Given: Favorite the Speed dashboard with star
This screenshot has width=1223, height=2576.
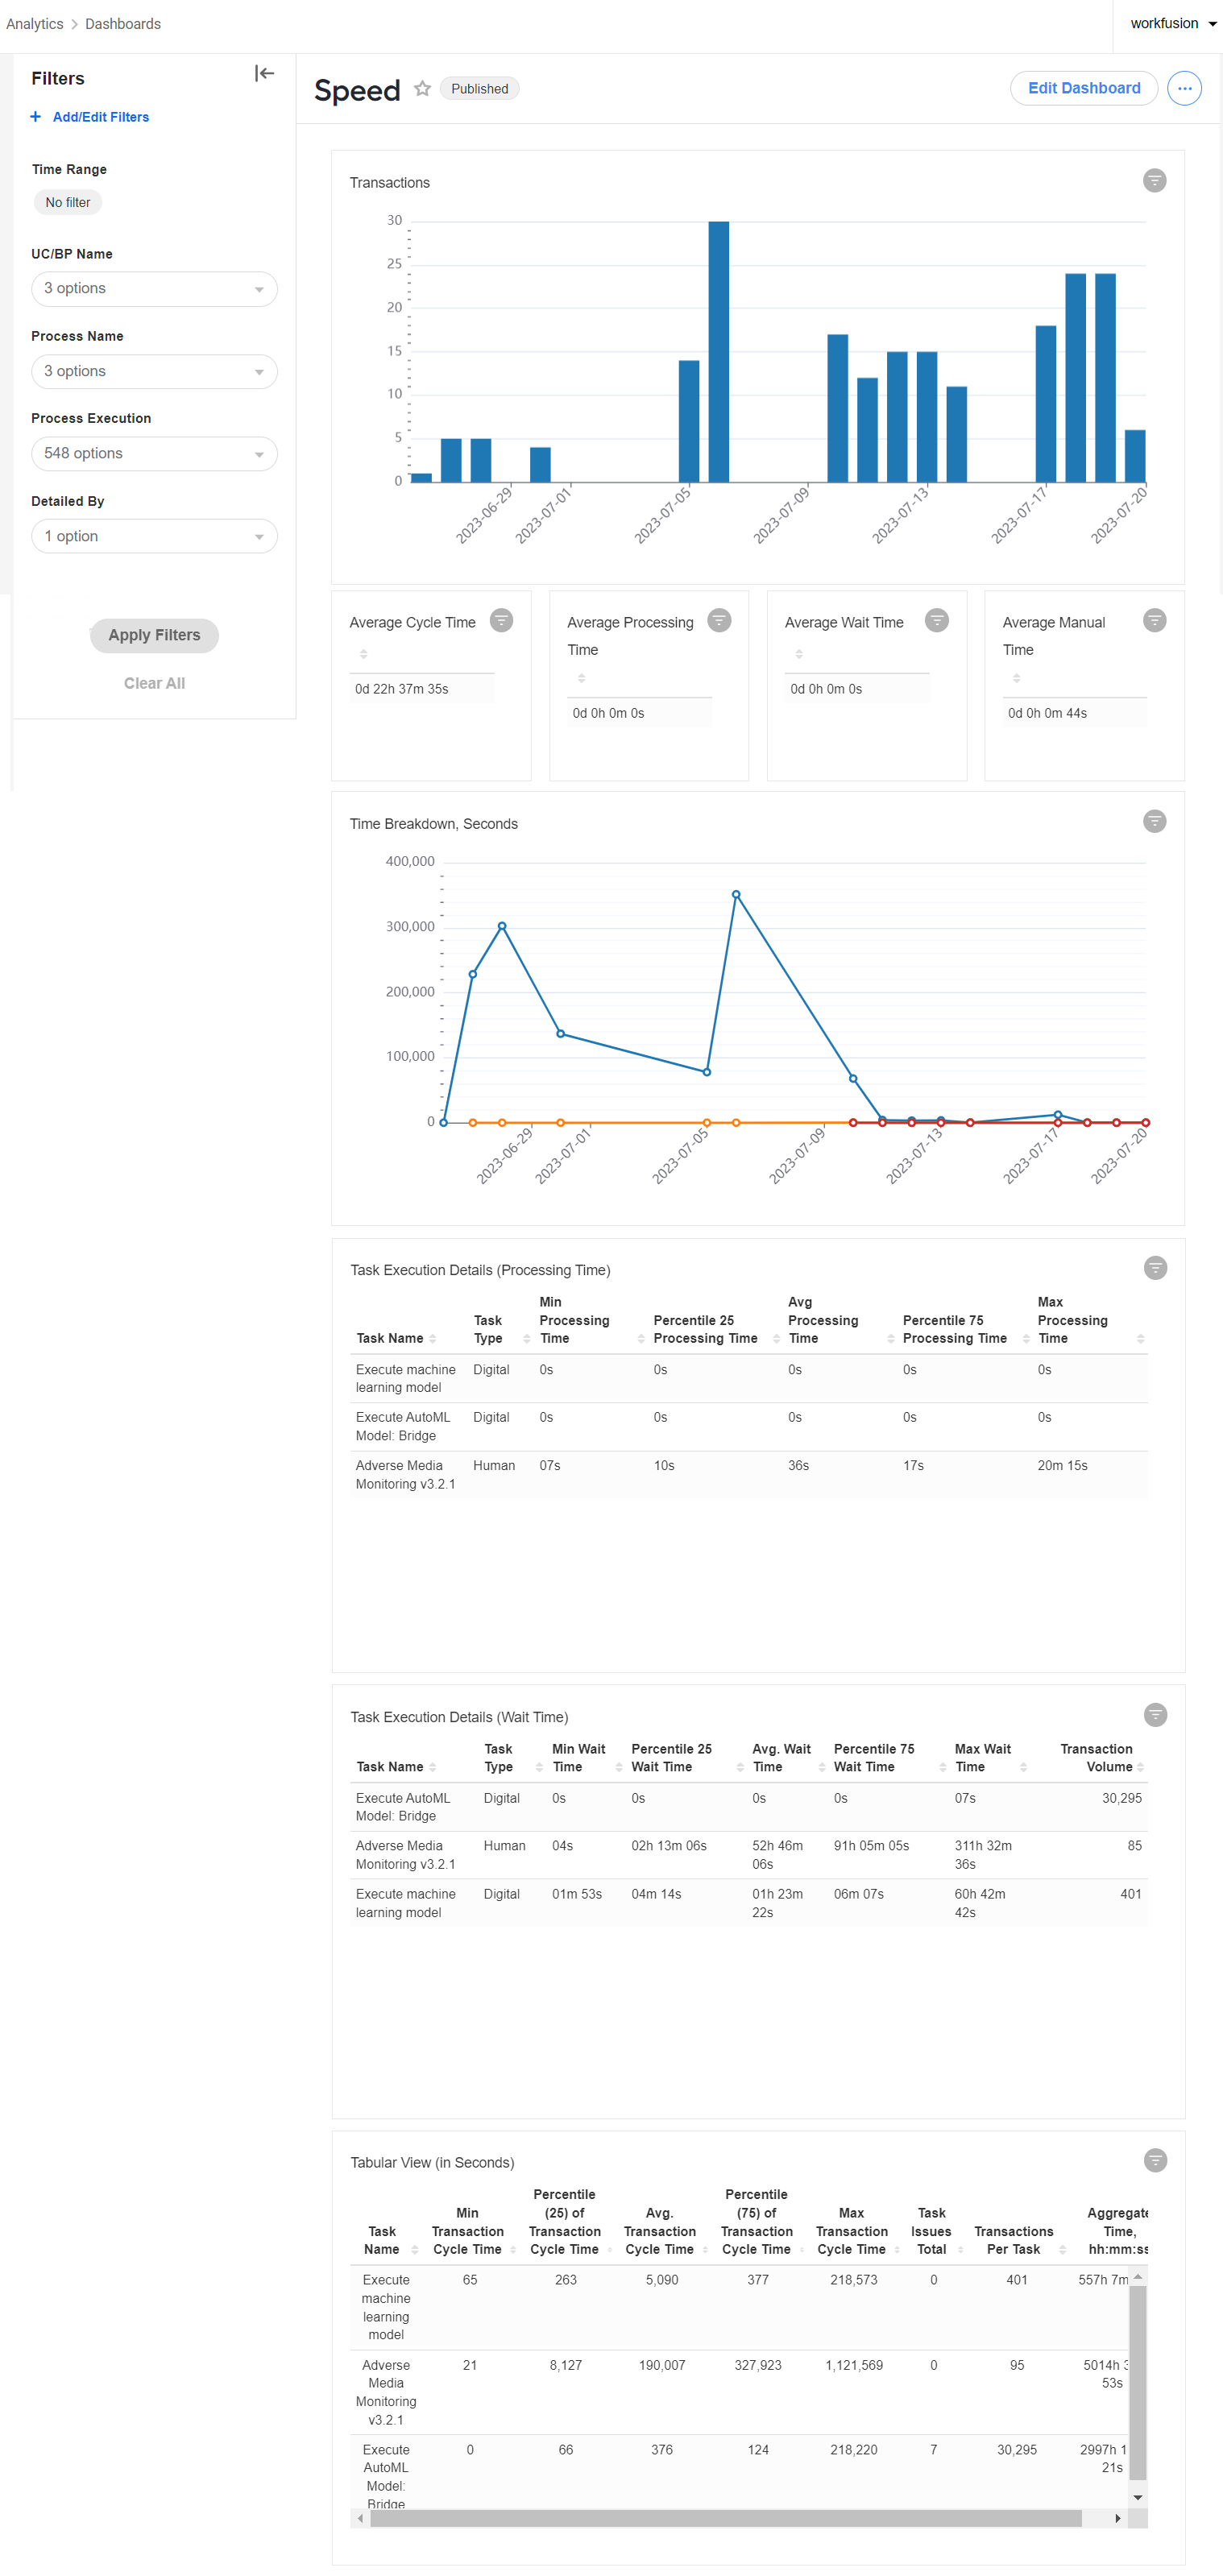Looking at the screenshot, I should coord(423,89).
